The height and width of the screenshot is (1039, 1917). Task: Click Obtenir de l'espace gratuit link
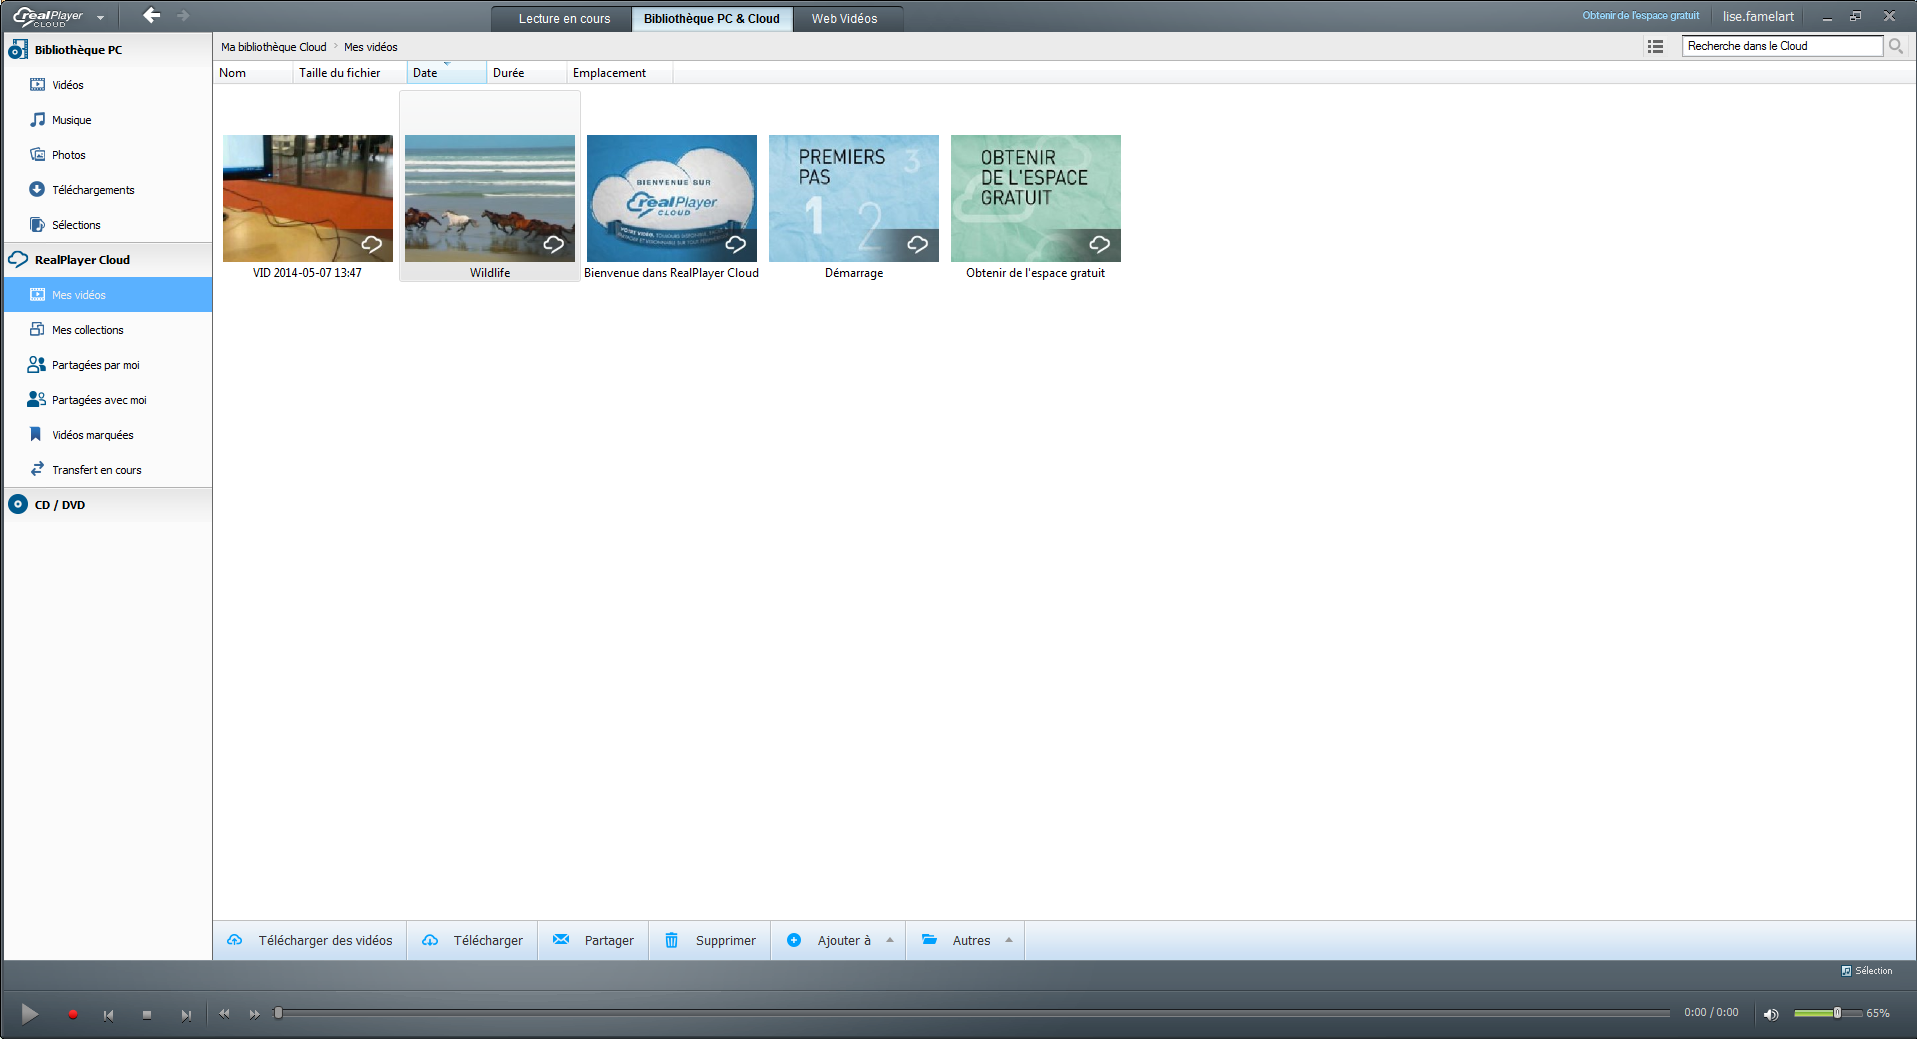click(x=1640, y=16)
